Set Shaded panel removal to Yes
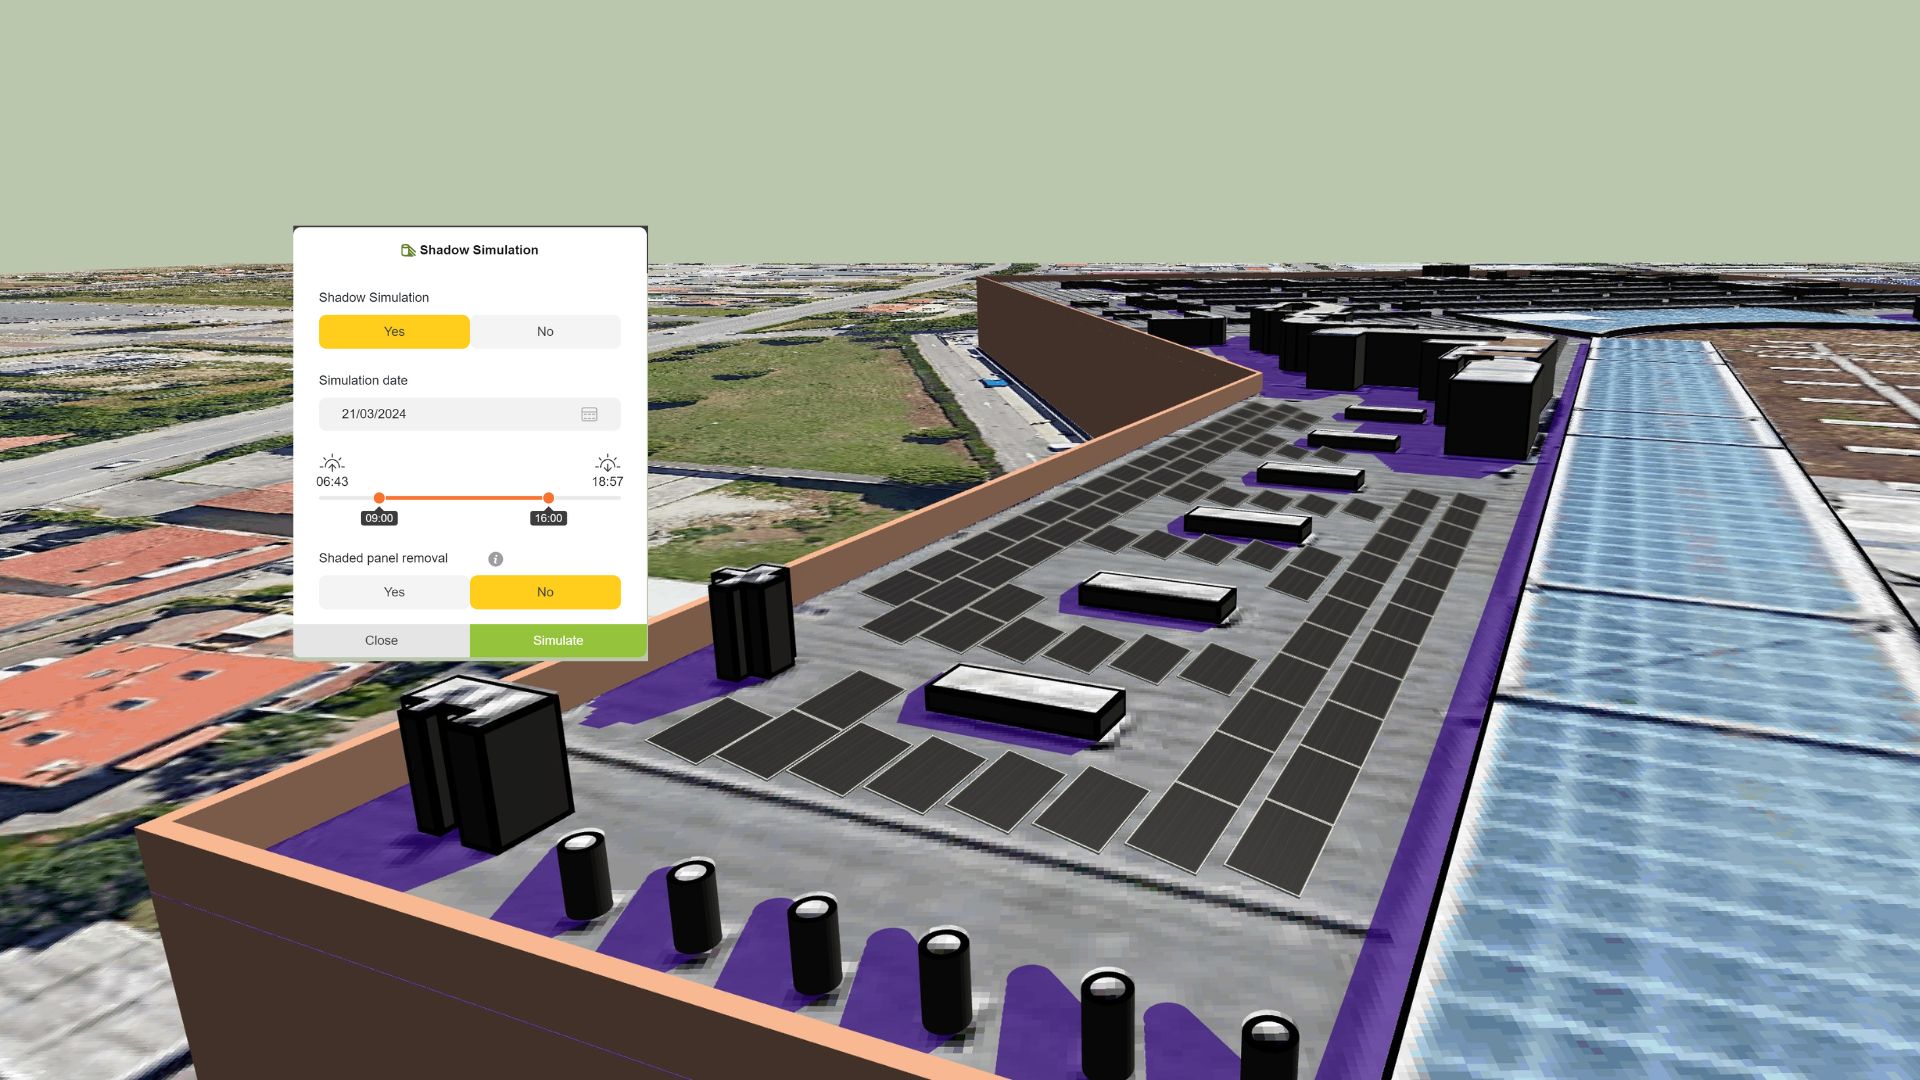 click(394, 592)
